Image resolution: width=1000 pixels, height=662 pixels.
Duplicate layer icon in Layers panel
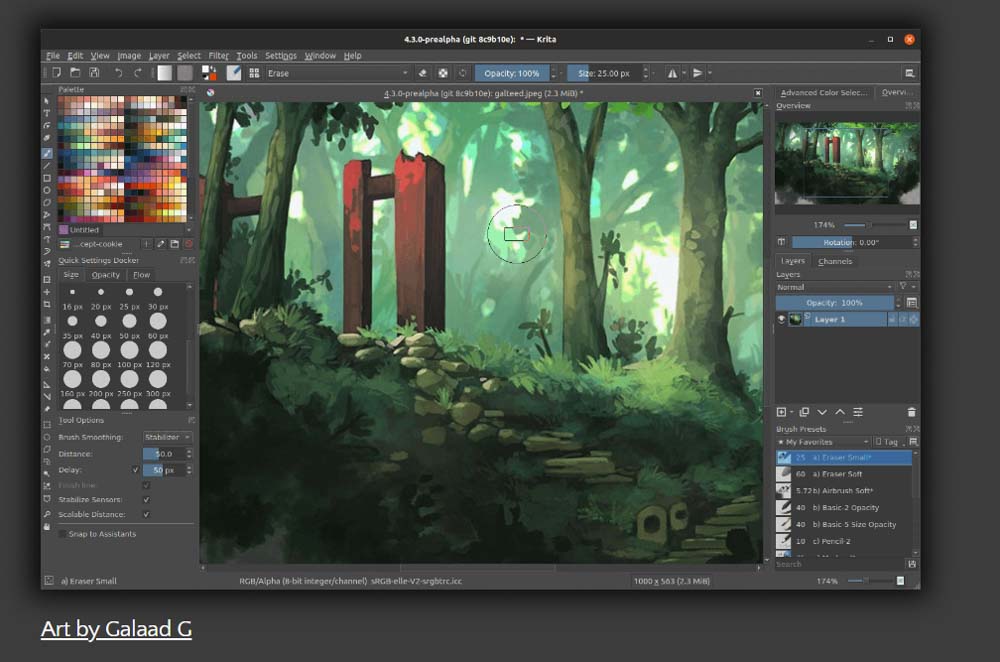pyautogui.click(x=804, y=413)
